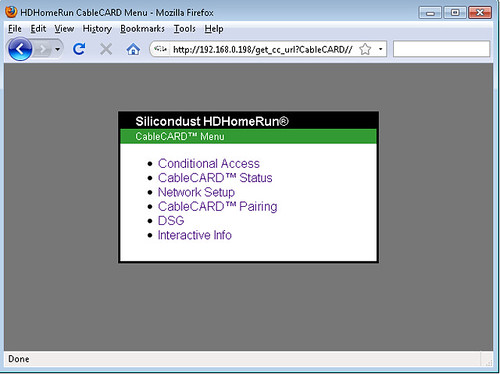This screenshot has height=374, width=500.
Task: Open the Help menu
Action: click(x=214, y=29)
